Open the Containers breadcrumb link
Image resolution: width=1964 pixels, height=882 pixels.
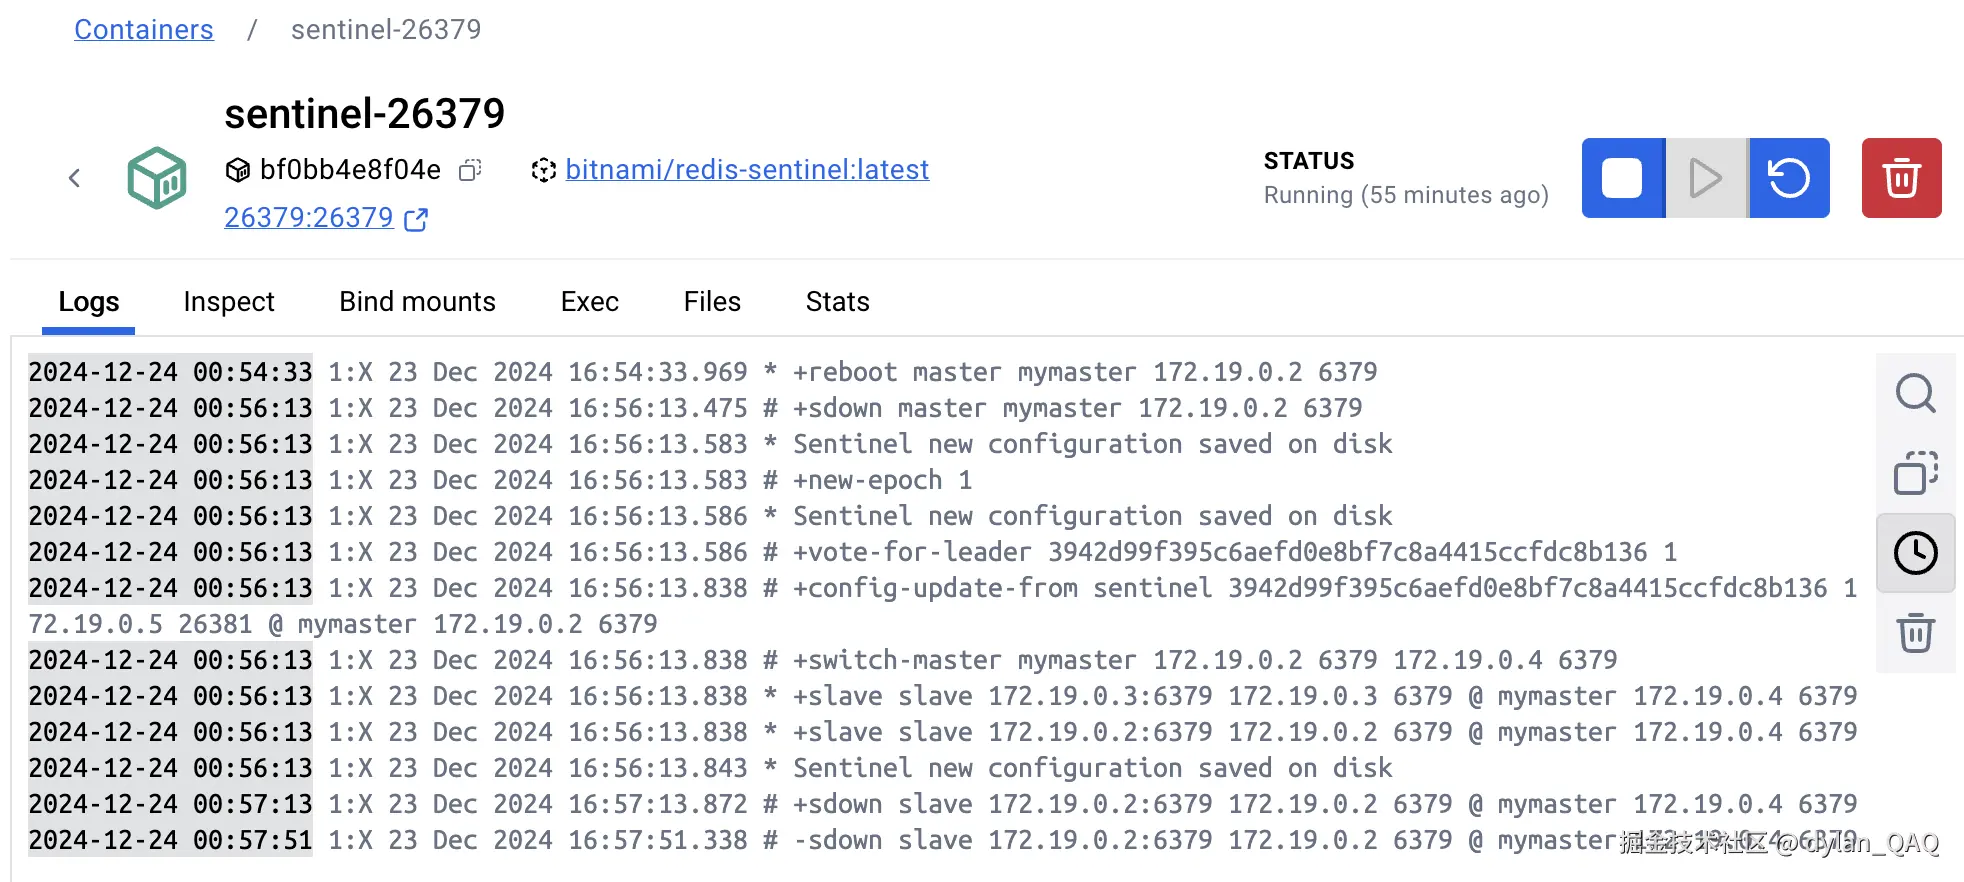(144, 30)
